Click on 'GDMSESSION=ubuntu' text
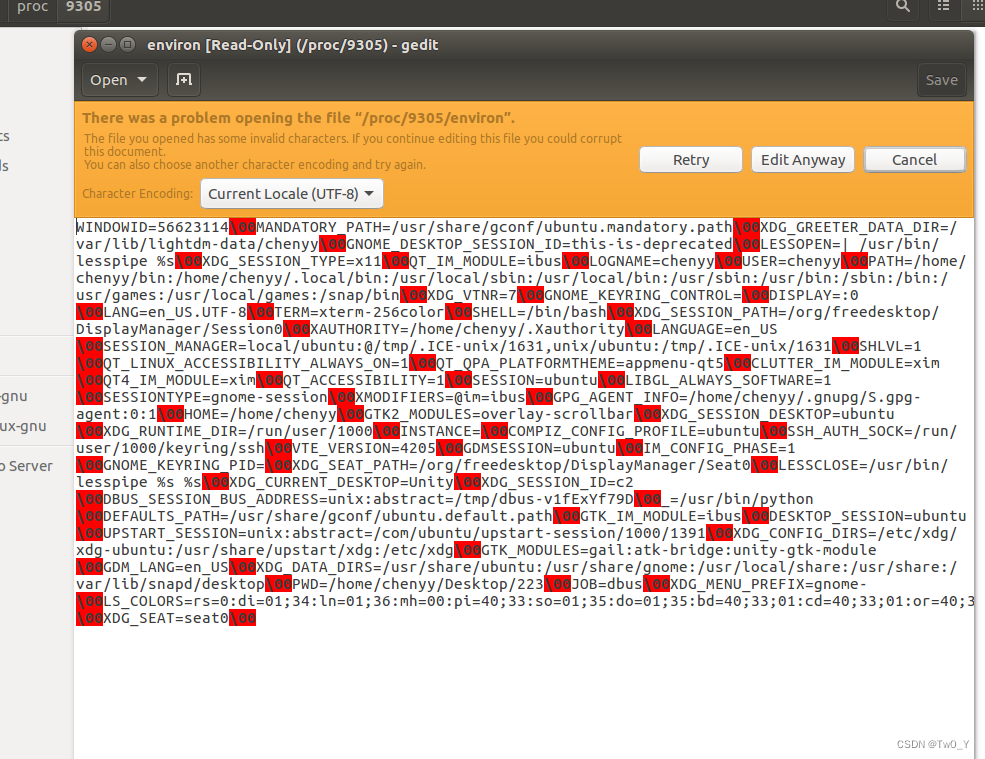The height and width of the screenshot is (759, 985). click(539, 448)
